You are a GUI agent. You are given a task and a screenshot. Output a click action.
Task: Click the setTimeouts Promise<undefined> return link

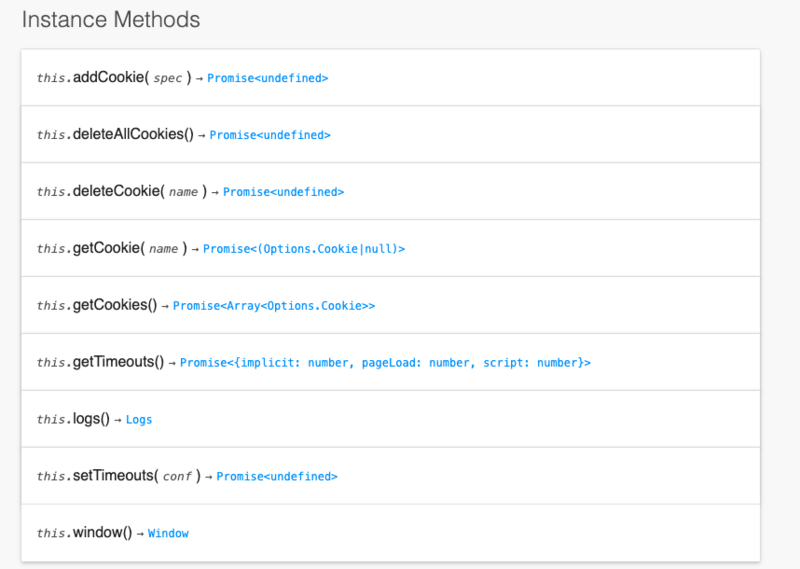pos(277,477)
